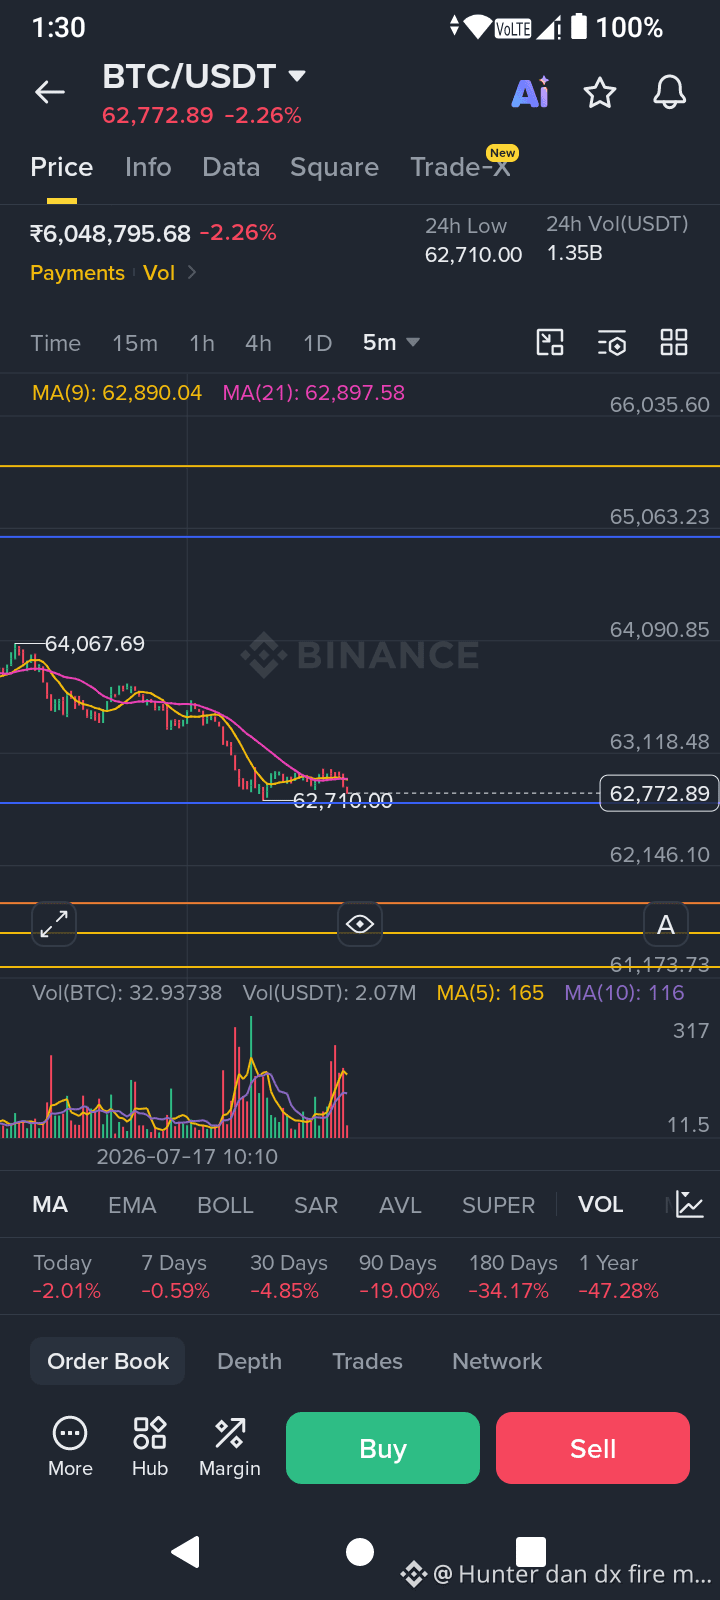720x1600 pixels.
Task: Toggle the MA indicator
Action: tap(50, 1205)
